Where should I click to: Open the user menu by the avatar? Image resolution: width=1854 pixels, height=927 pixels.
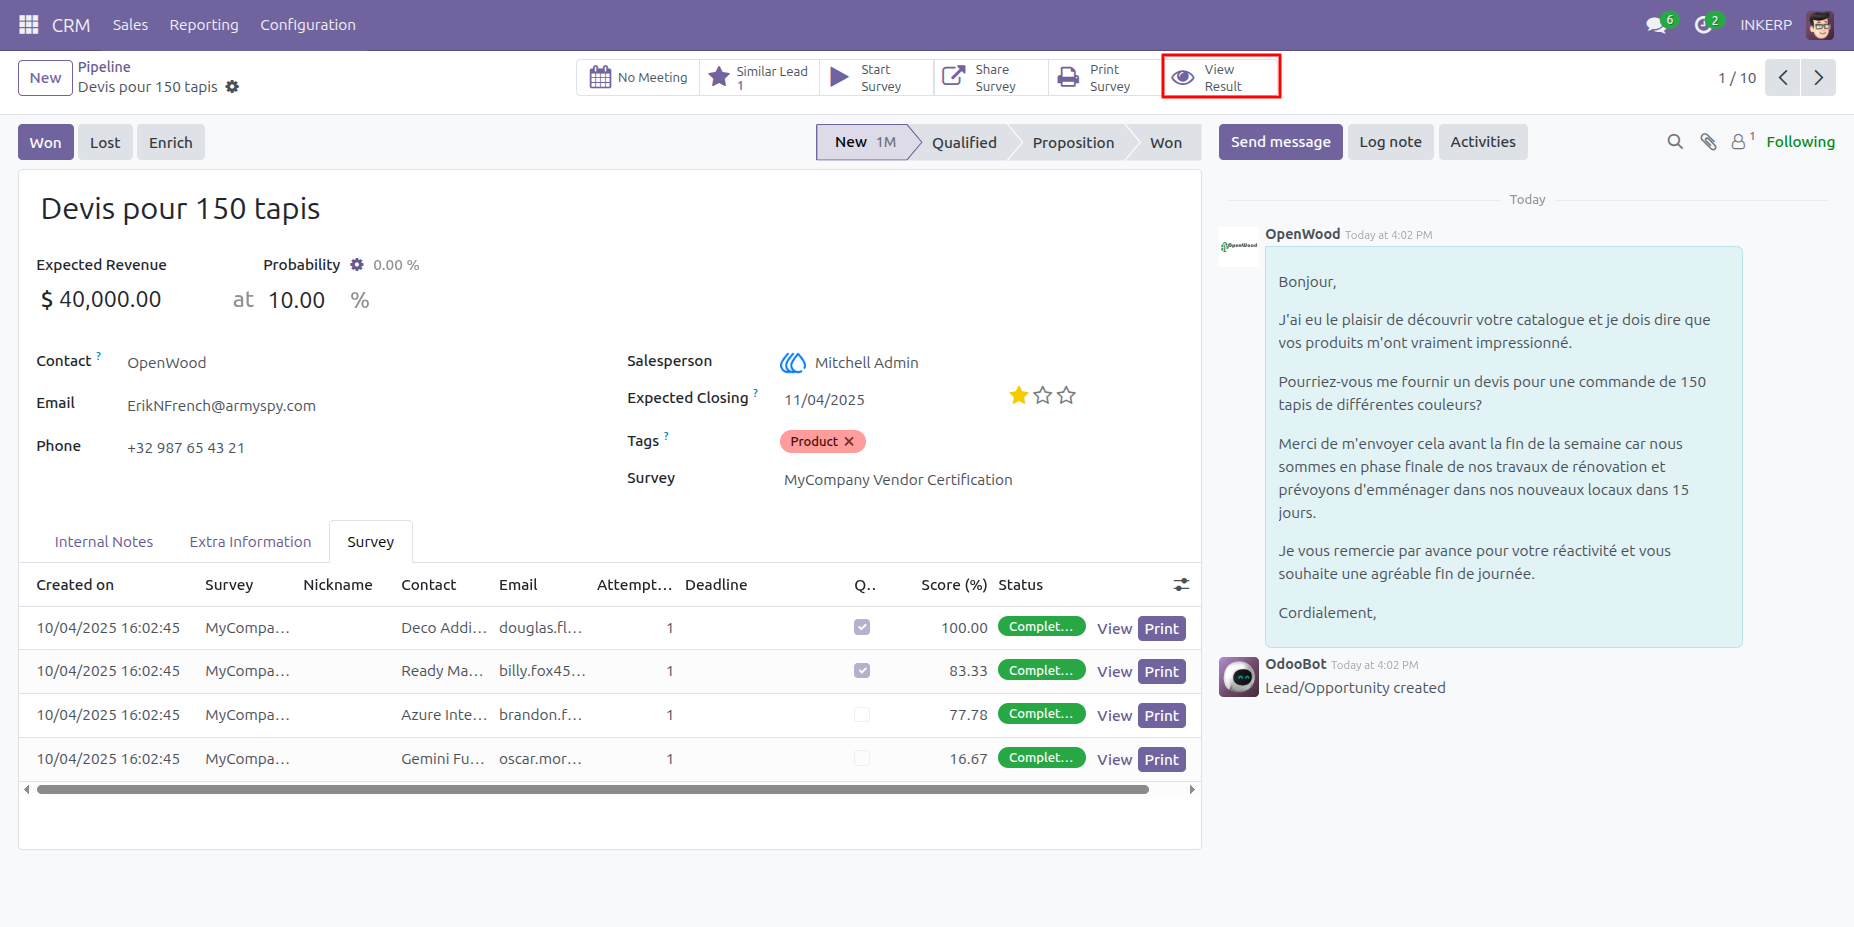click(1820, 25)
